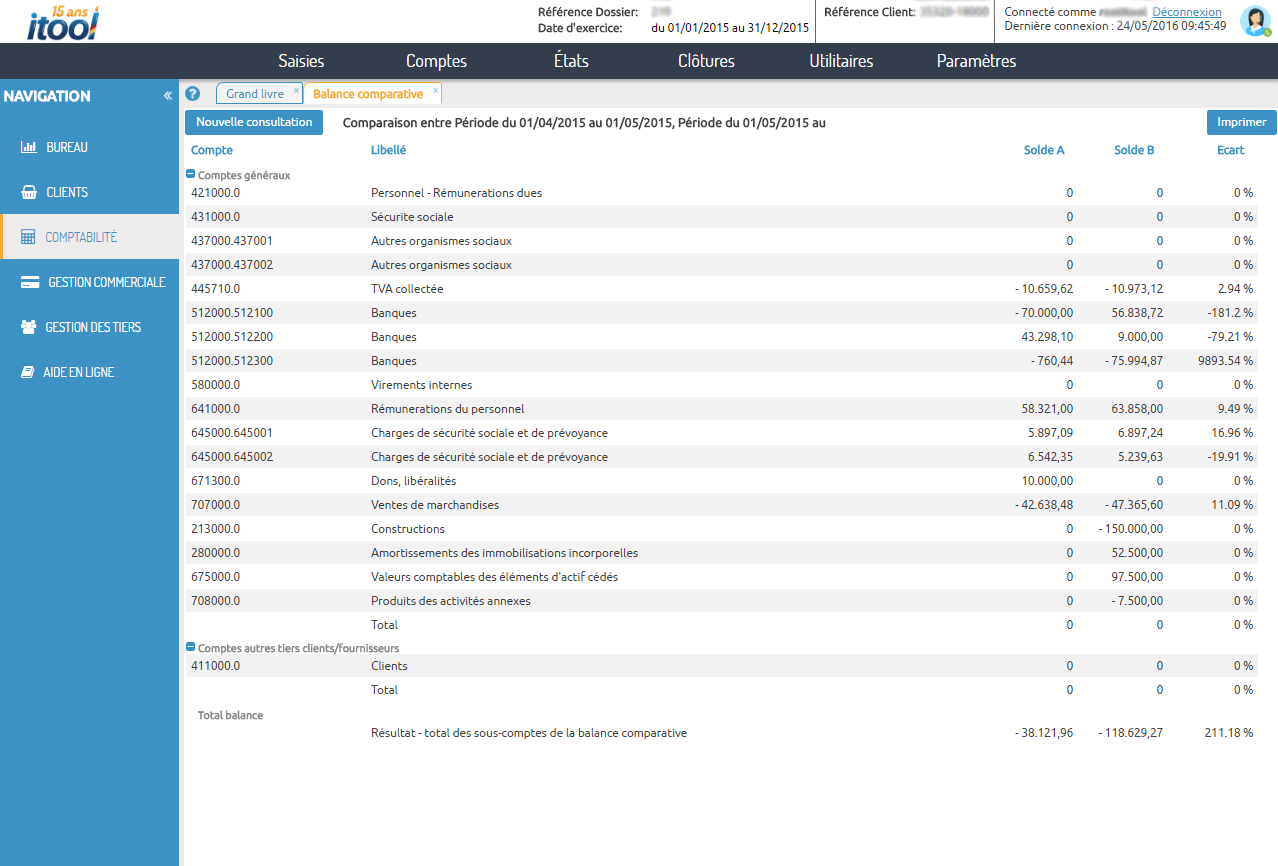This screenshot has width=1278, height=866.
Task: Click the Imprimer button
Action: point(1240,122)
